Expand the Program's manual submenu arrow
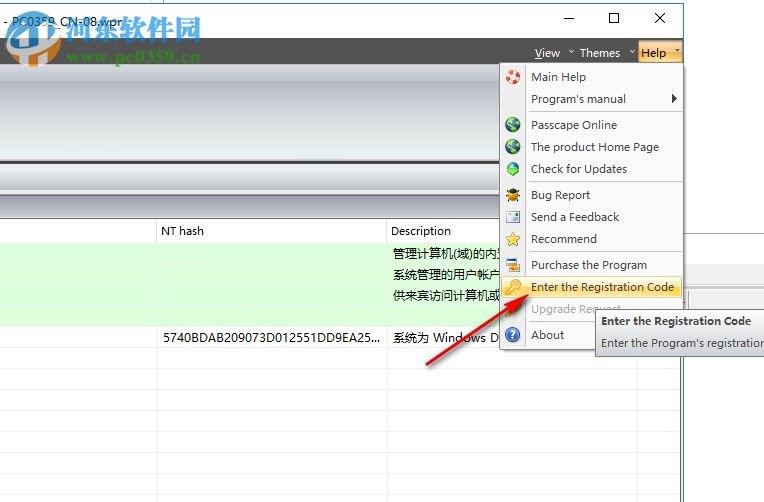The width and height of the screenshot is (764, 502). point(674,99)
